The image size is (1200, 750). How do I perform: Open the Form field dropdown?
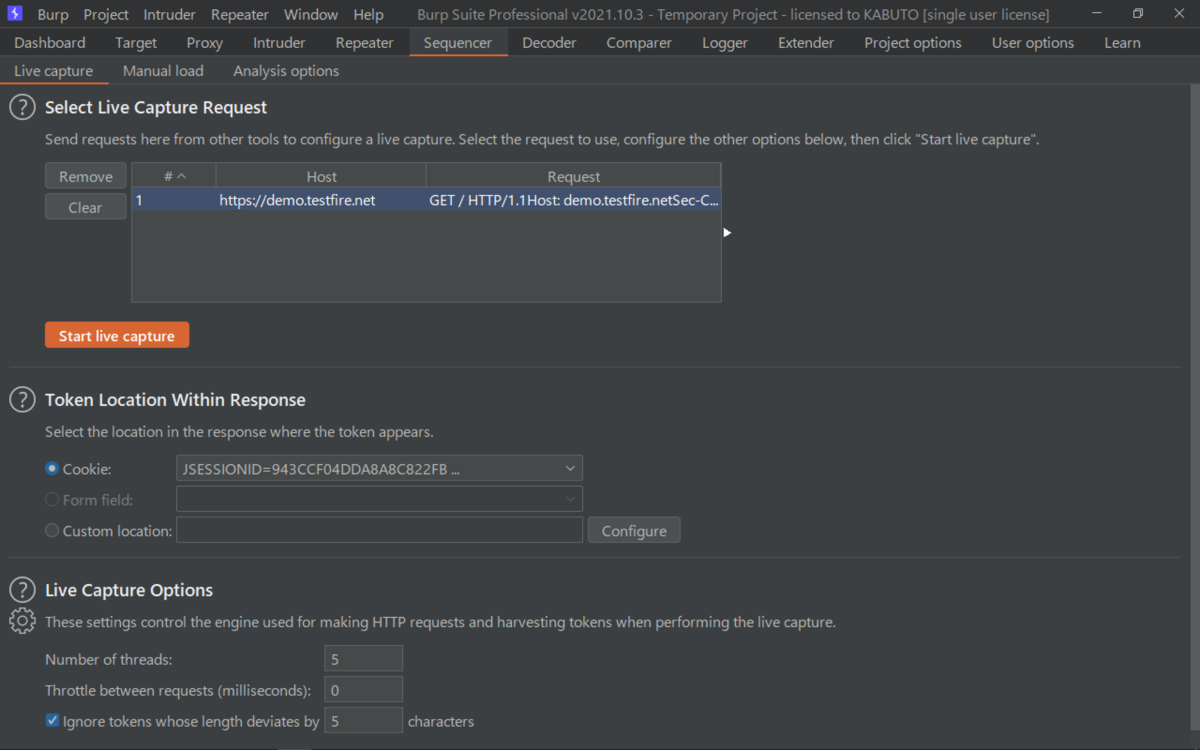click(379, 499)
